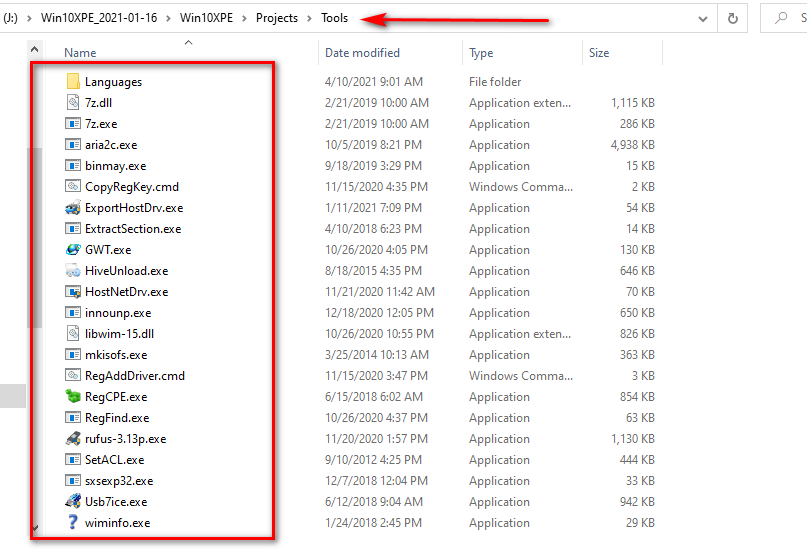
Task: Click the navigation pane scroll down arrow
Action: 34,528
